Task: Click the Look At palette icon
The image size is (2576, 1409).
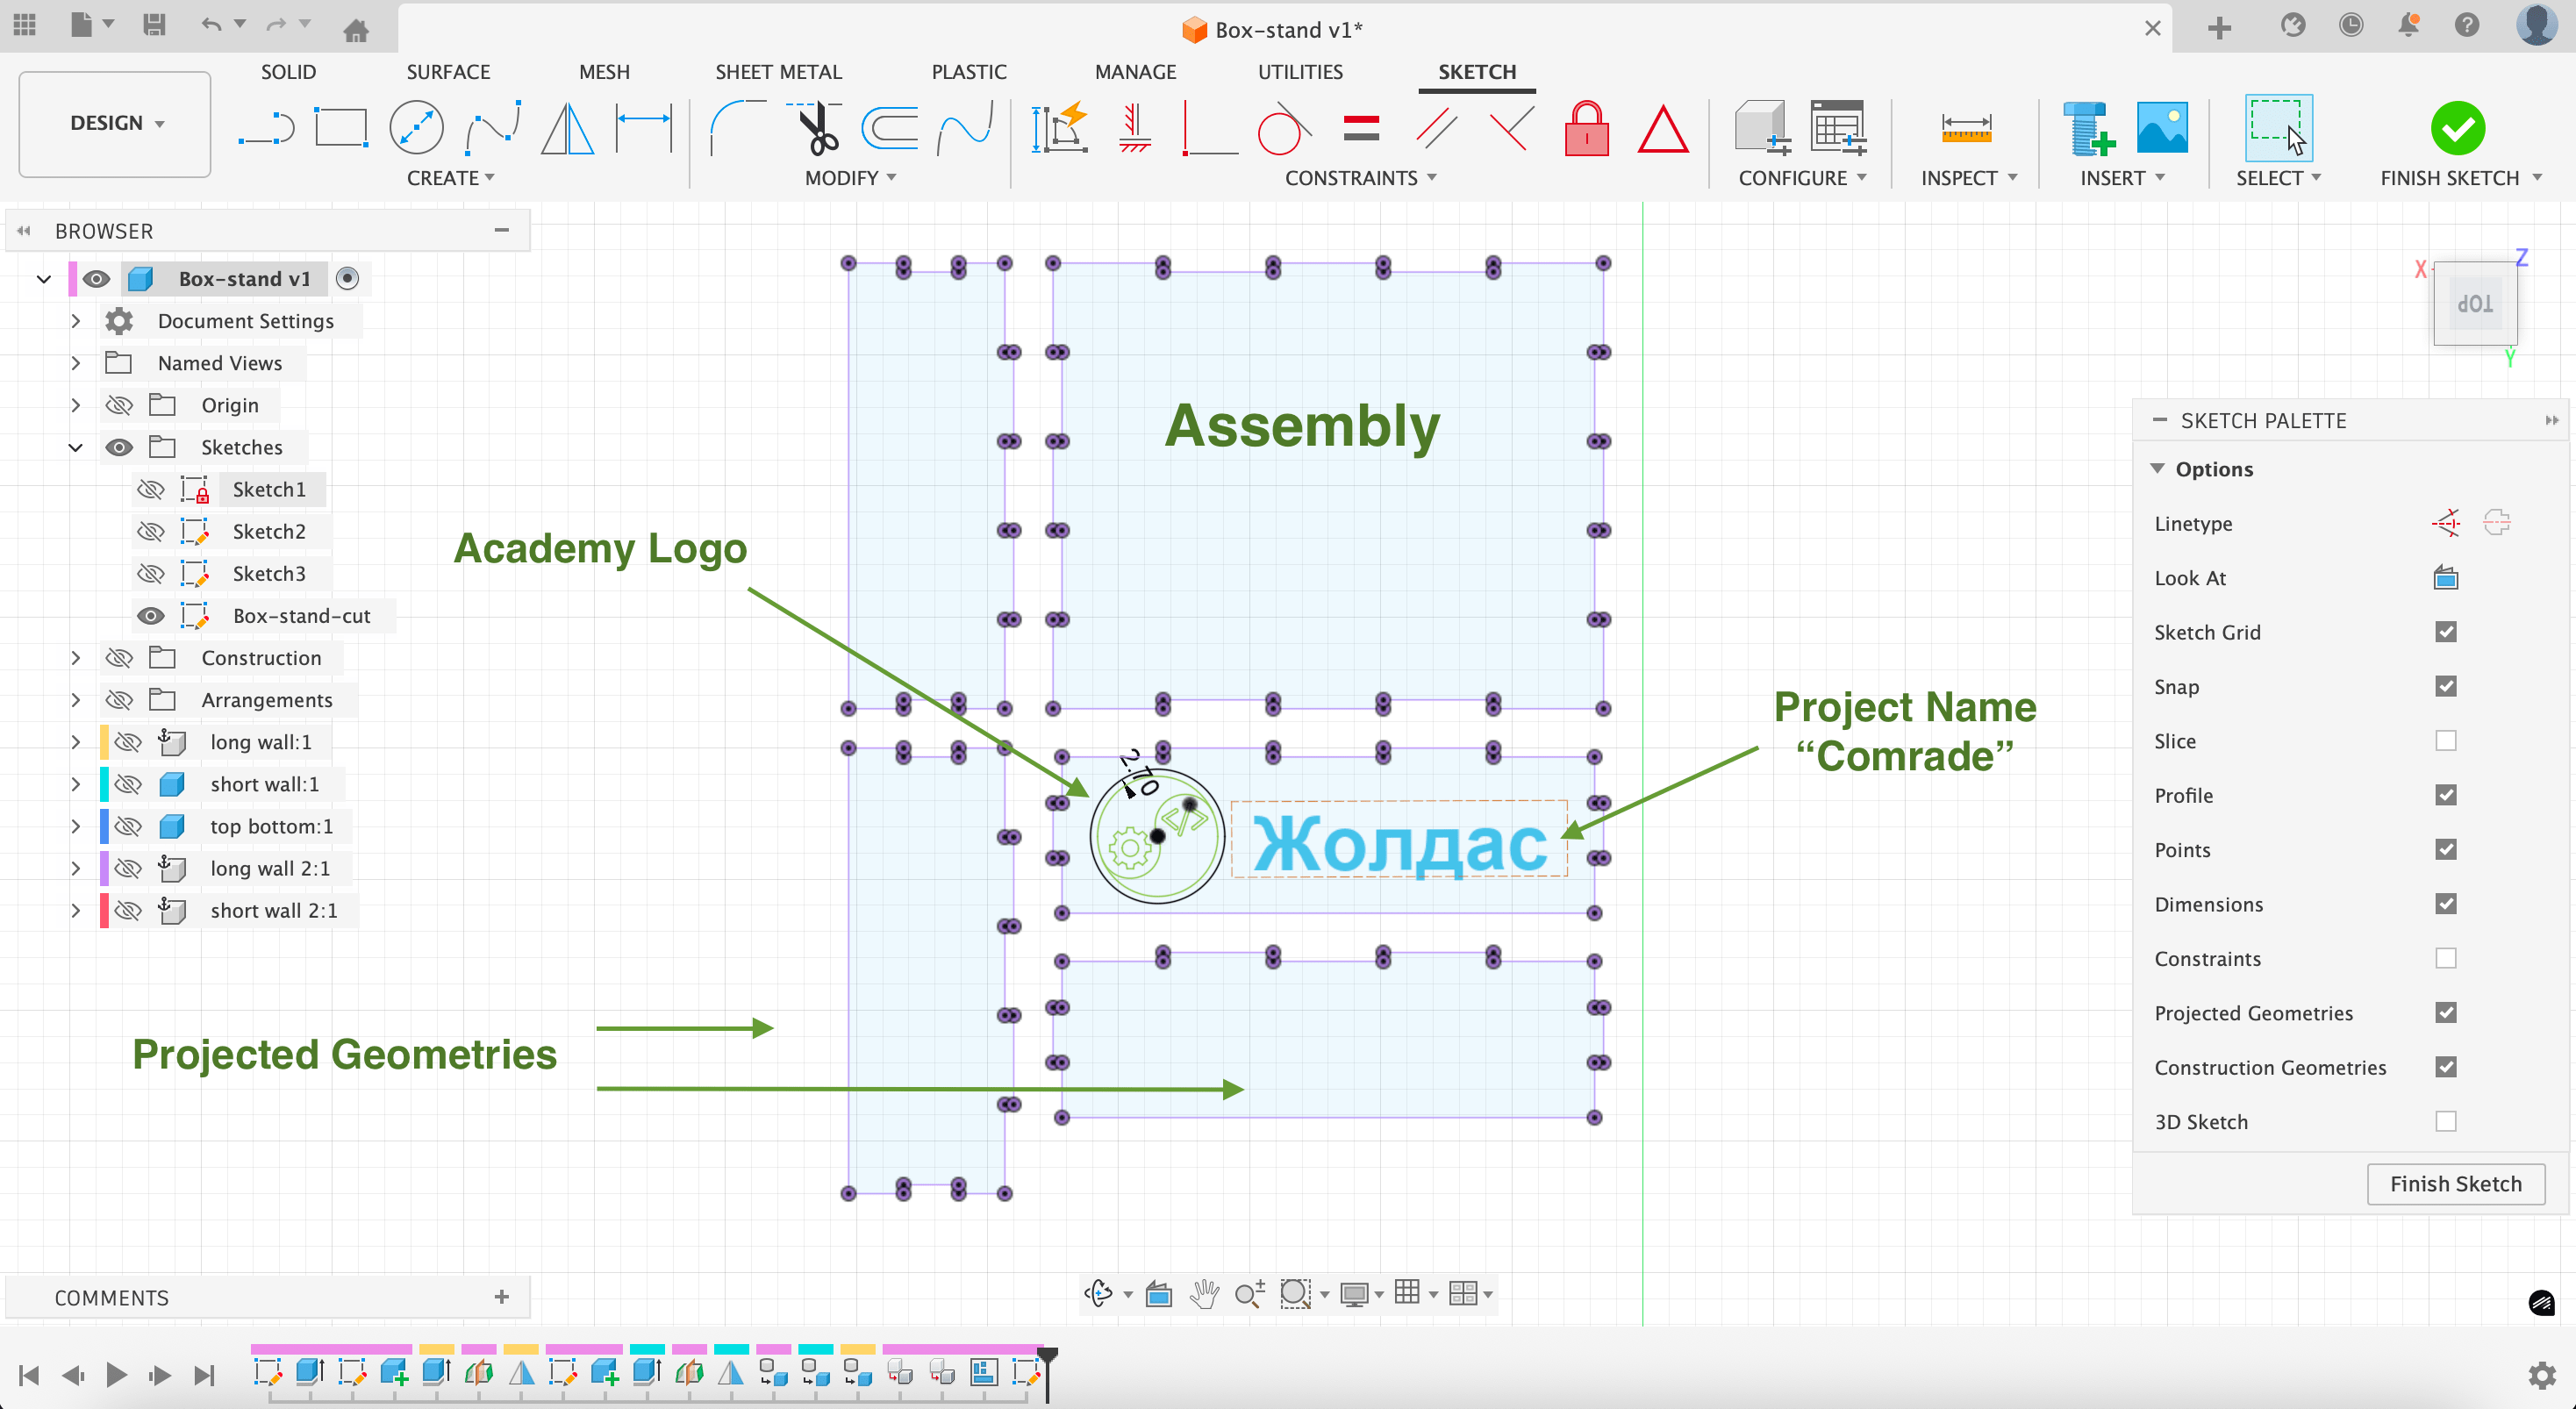Action: pos(2446,578)
